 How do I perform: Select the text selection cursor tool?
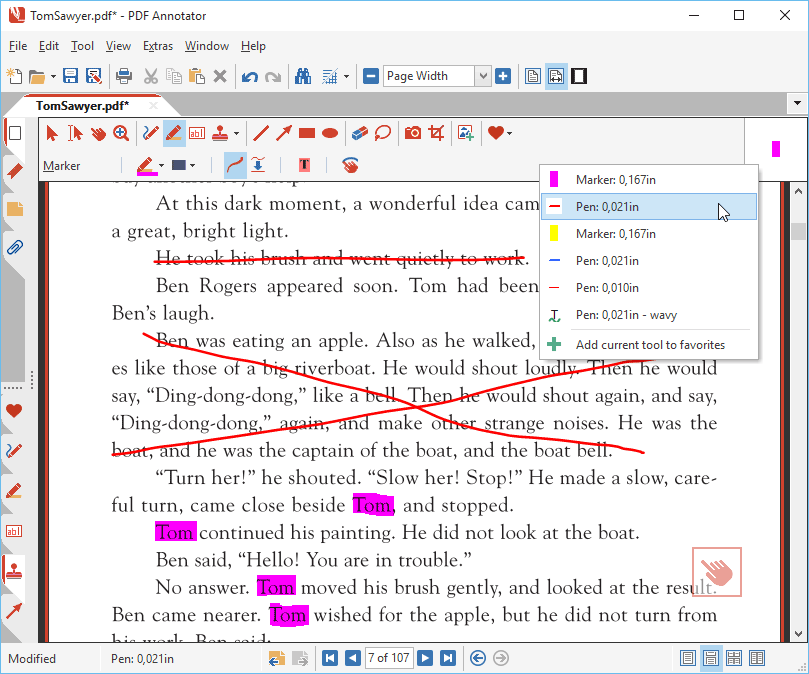click(75, 134)
